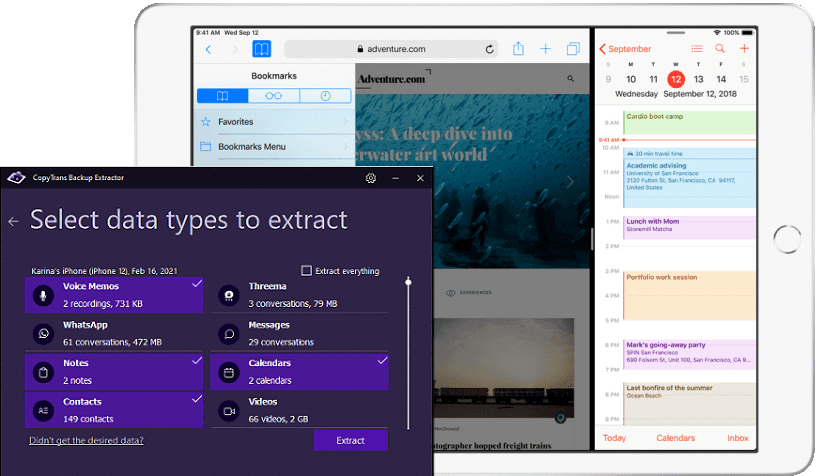Click the WhatsApp logo icon
816x476 pixels.
(43, 333)
